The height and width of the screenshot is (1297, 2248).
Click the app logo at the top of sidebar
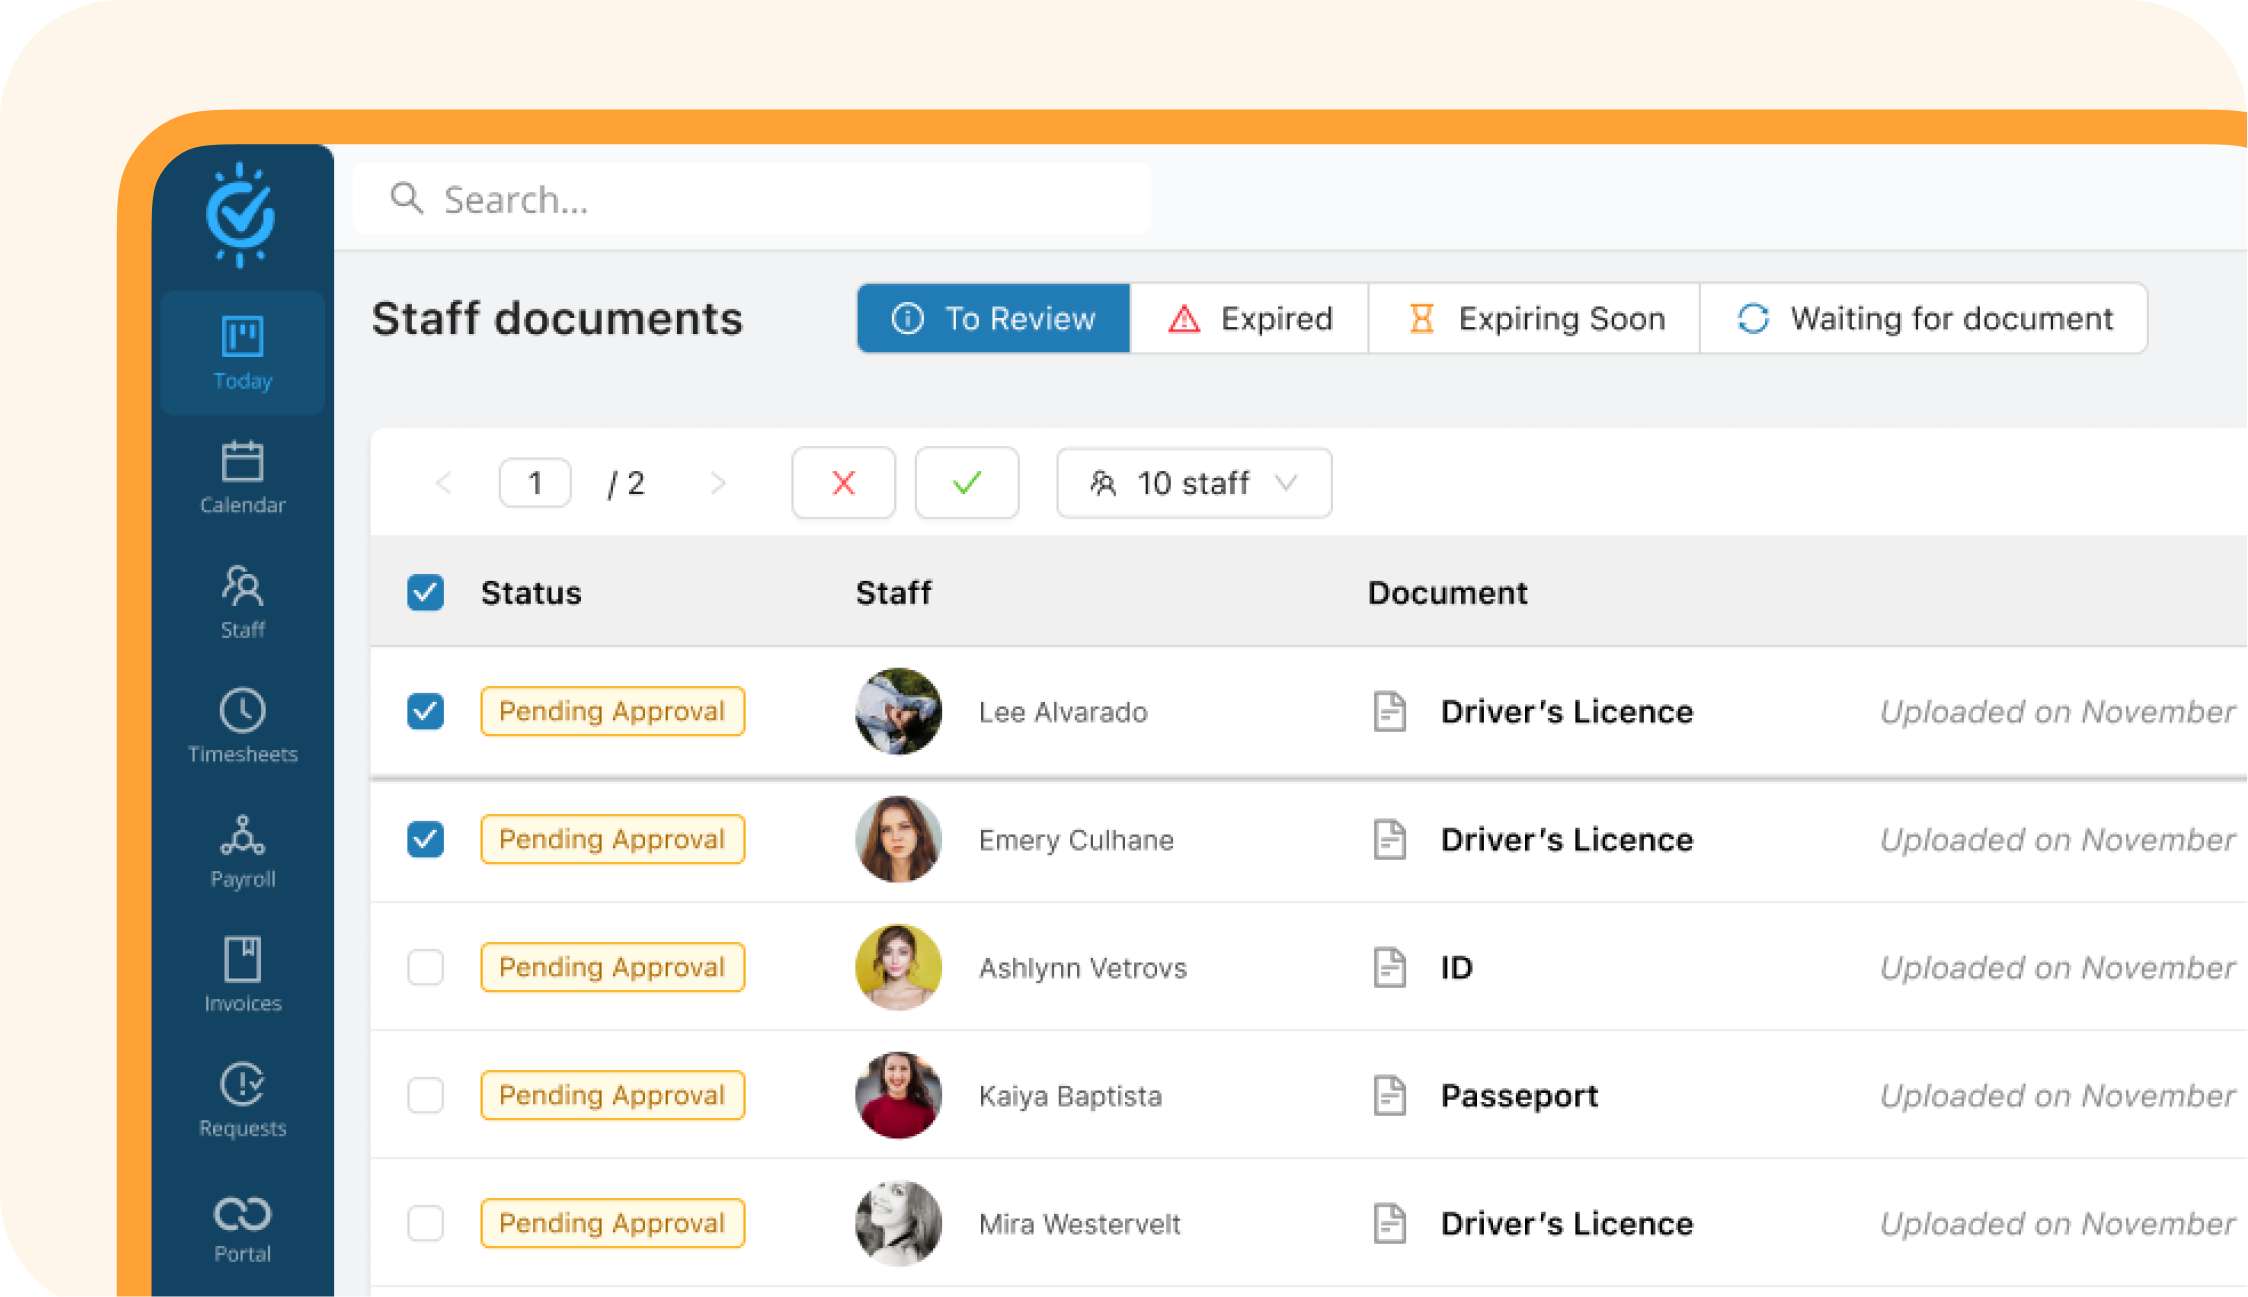(242, 215)
